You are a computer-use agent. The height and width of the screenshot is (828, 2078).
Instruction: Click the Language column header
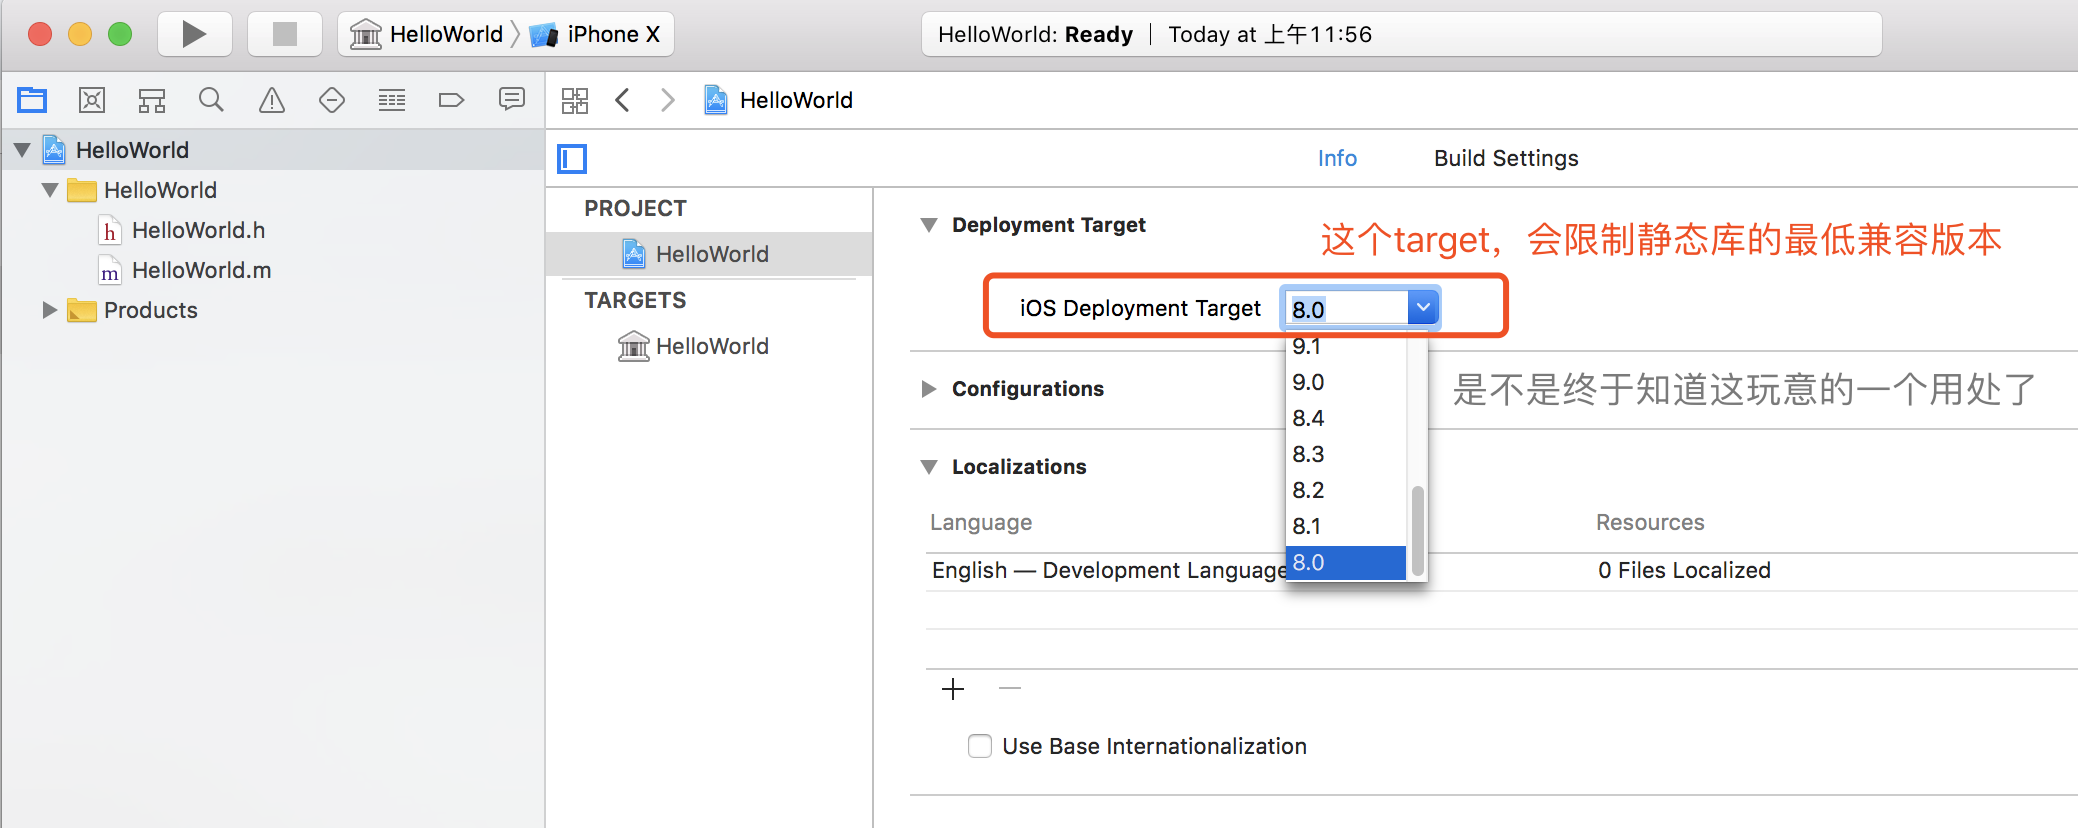981,522
